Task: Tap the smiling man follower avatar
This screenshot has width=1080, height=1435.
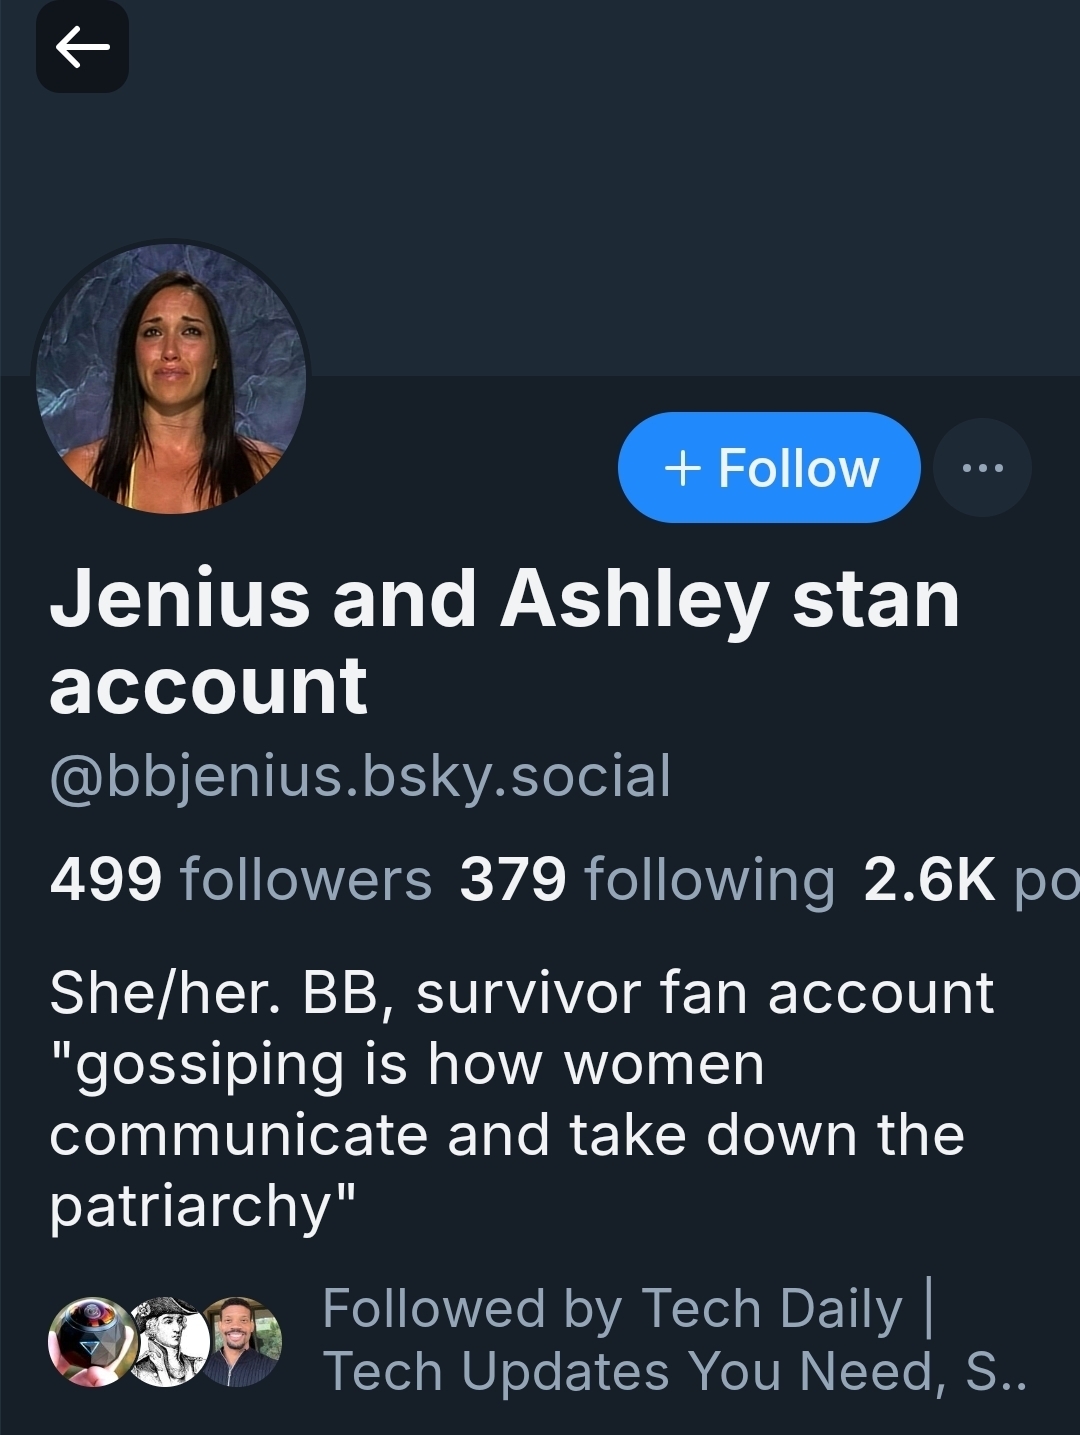Action: click(243, 1341)
